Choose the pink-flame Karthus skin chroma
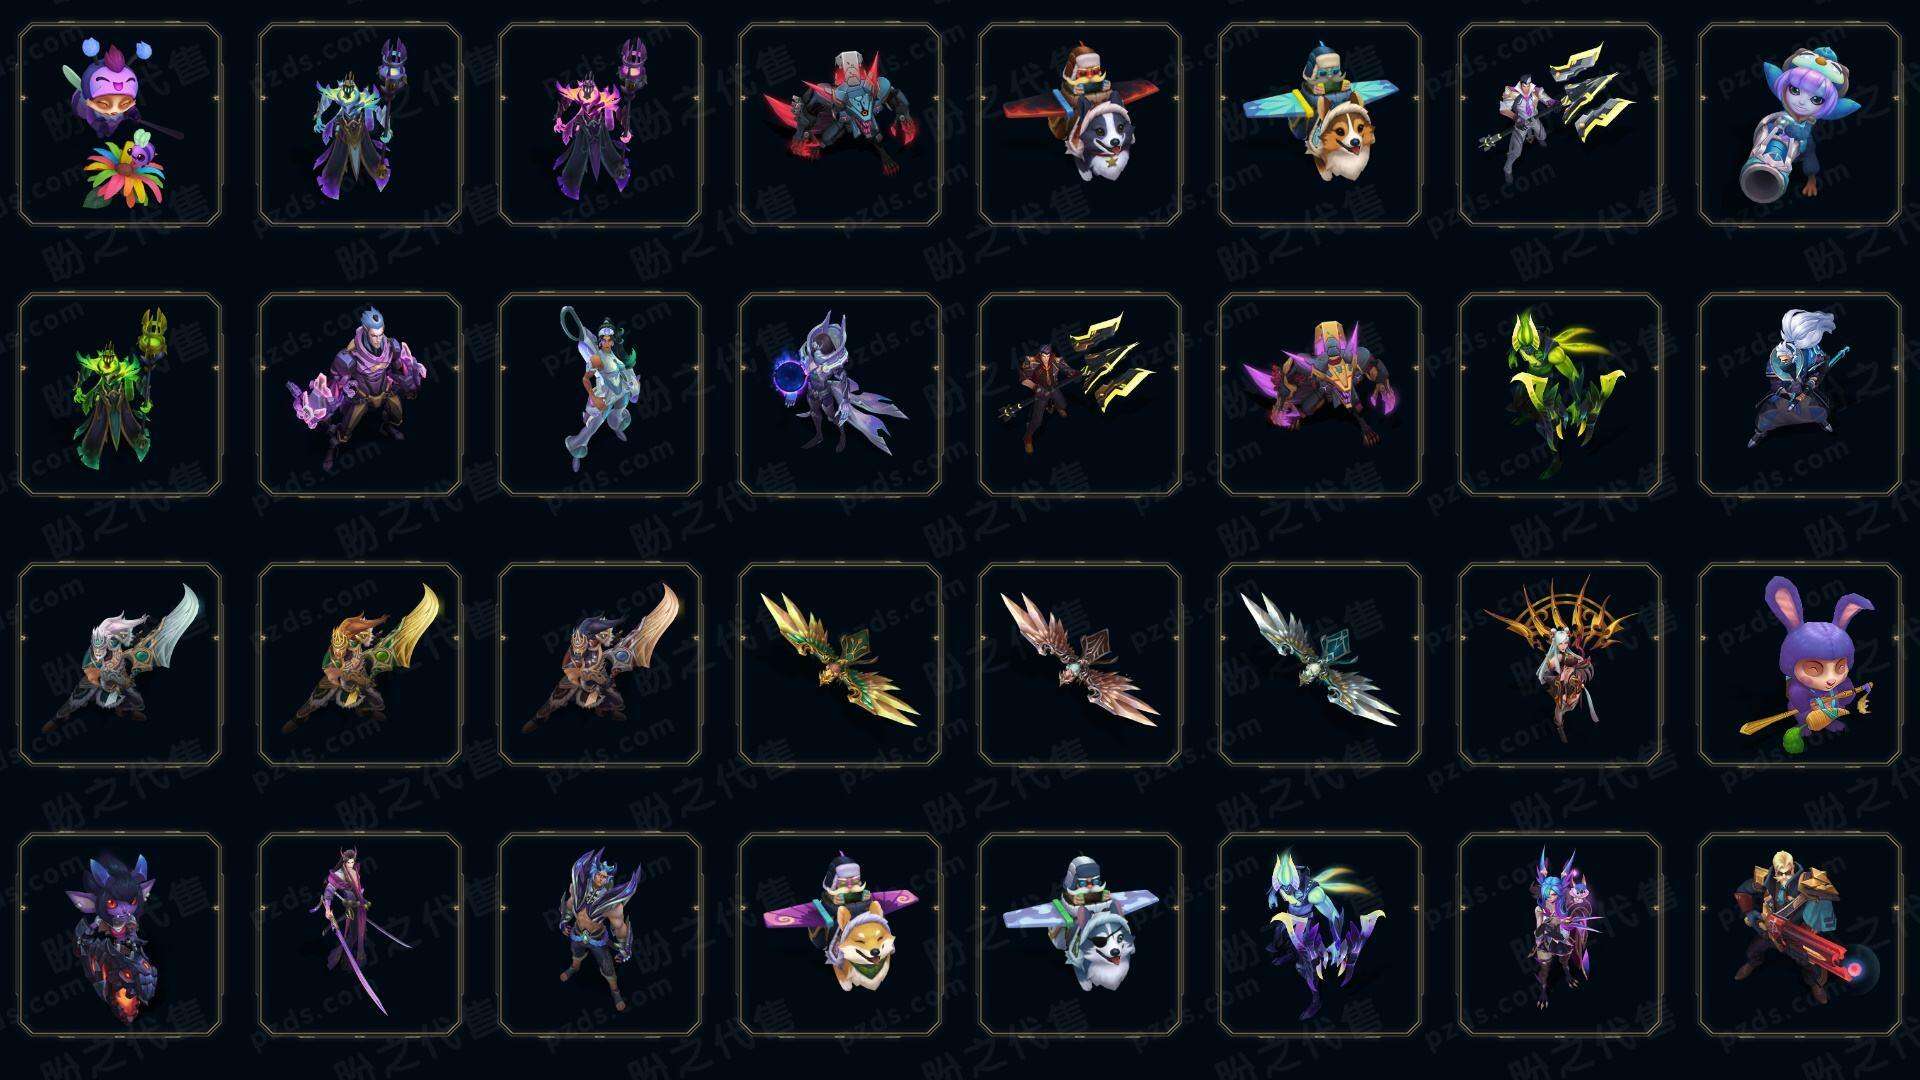1920x1080 pixels. coord(600,125)
